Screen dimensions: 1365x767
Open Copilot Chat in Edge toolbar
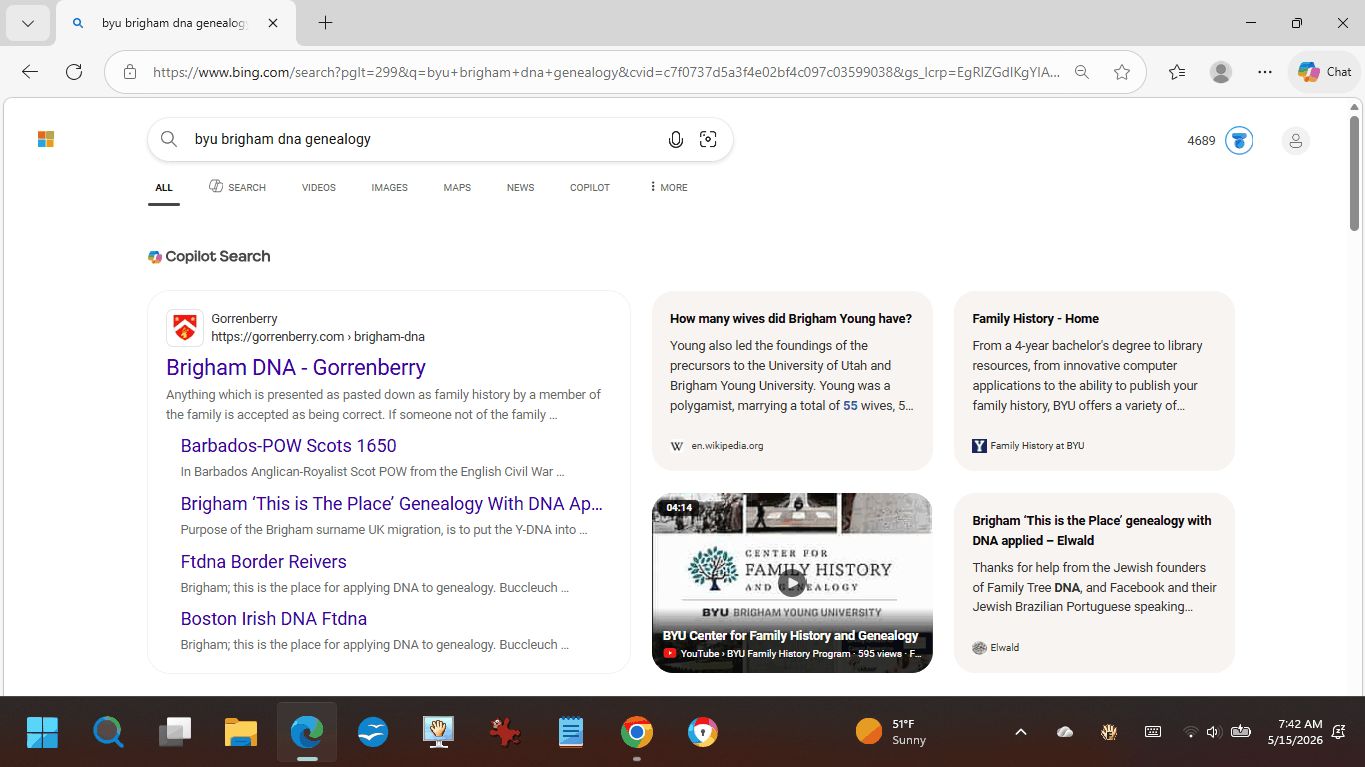pyautogui.click(x=1324, y=72)
